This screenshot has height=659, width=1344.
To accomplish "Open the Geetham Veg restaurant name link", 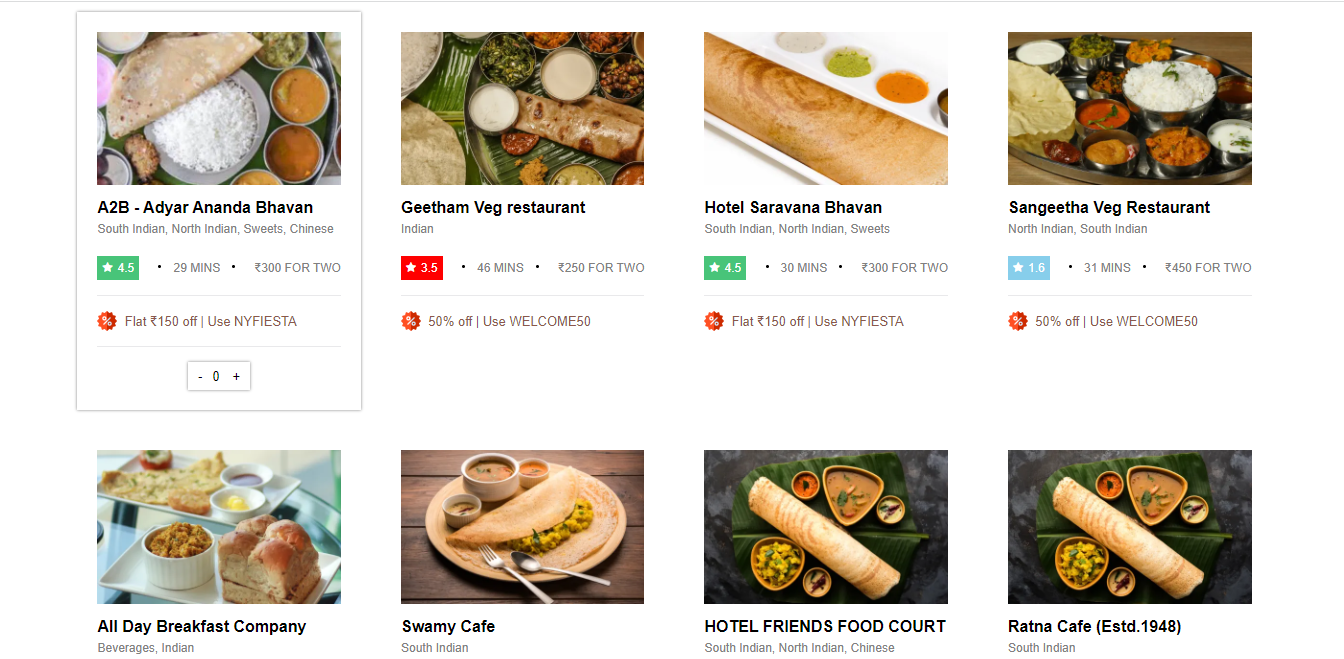I will point(493,208).
